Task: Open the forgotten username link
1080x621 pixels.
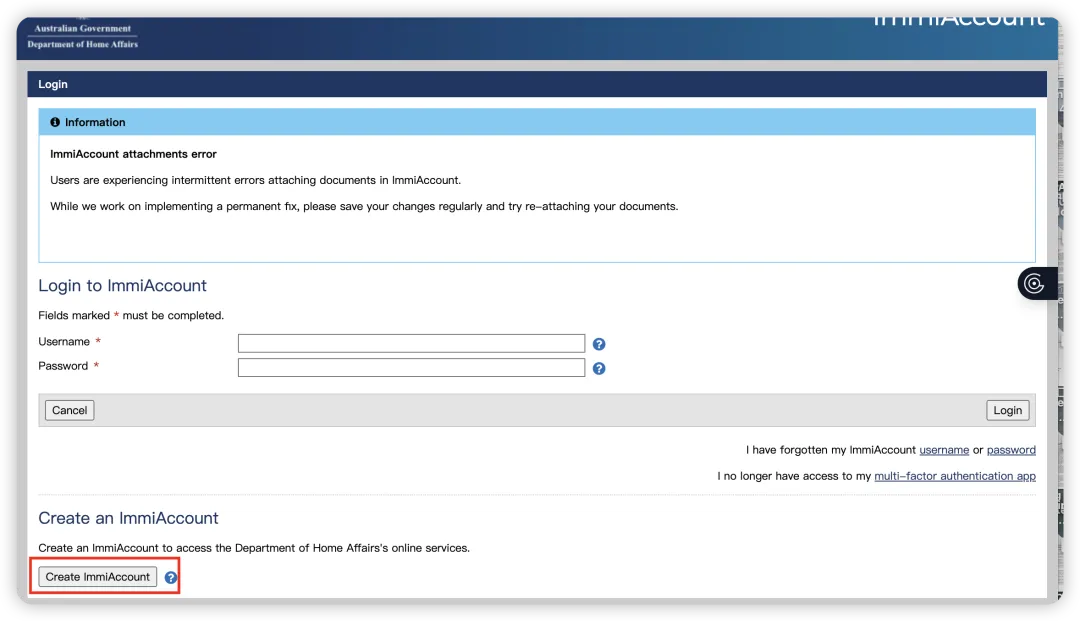Action: pyautogui.click(x=944, y=450)
